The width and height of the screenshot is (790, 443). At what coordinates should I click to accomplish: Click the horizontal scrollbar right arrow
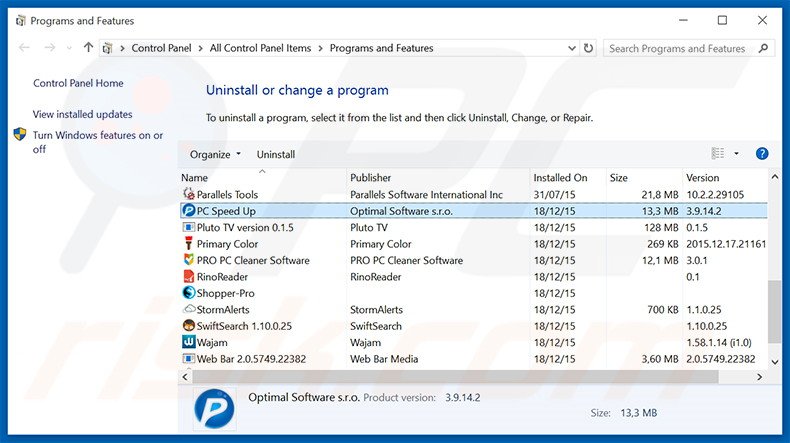tap(759, 376)
